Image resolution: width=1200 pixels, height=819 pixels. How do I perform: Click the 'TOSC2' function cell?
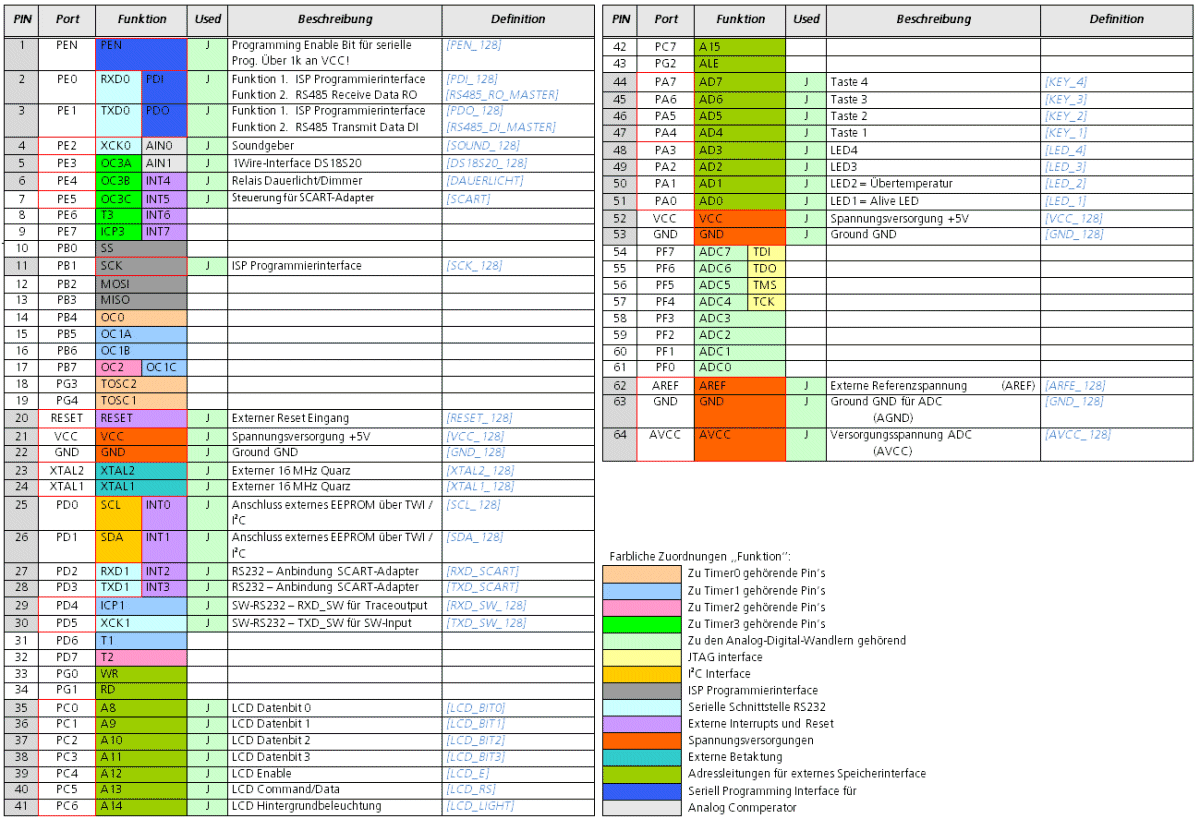click(141, 384)
